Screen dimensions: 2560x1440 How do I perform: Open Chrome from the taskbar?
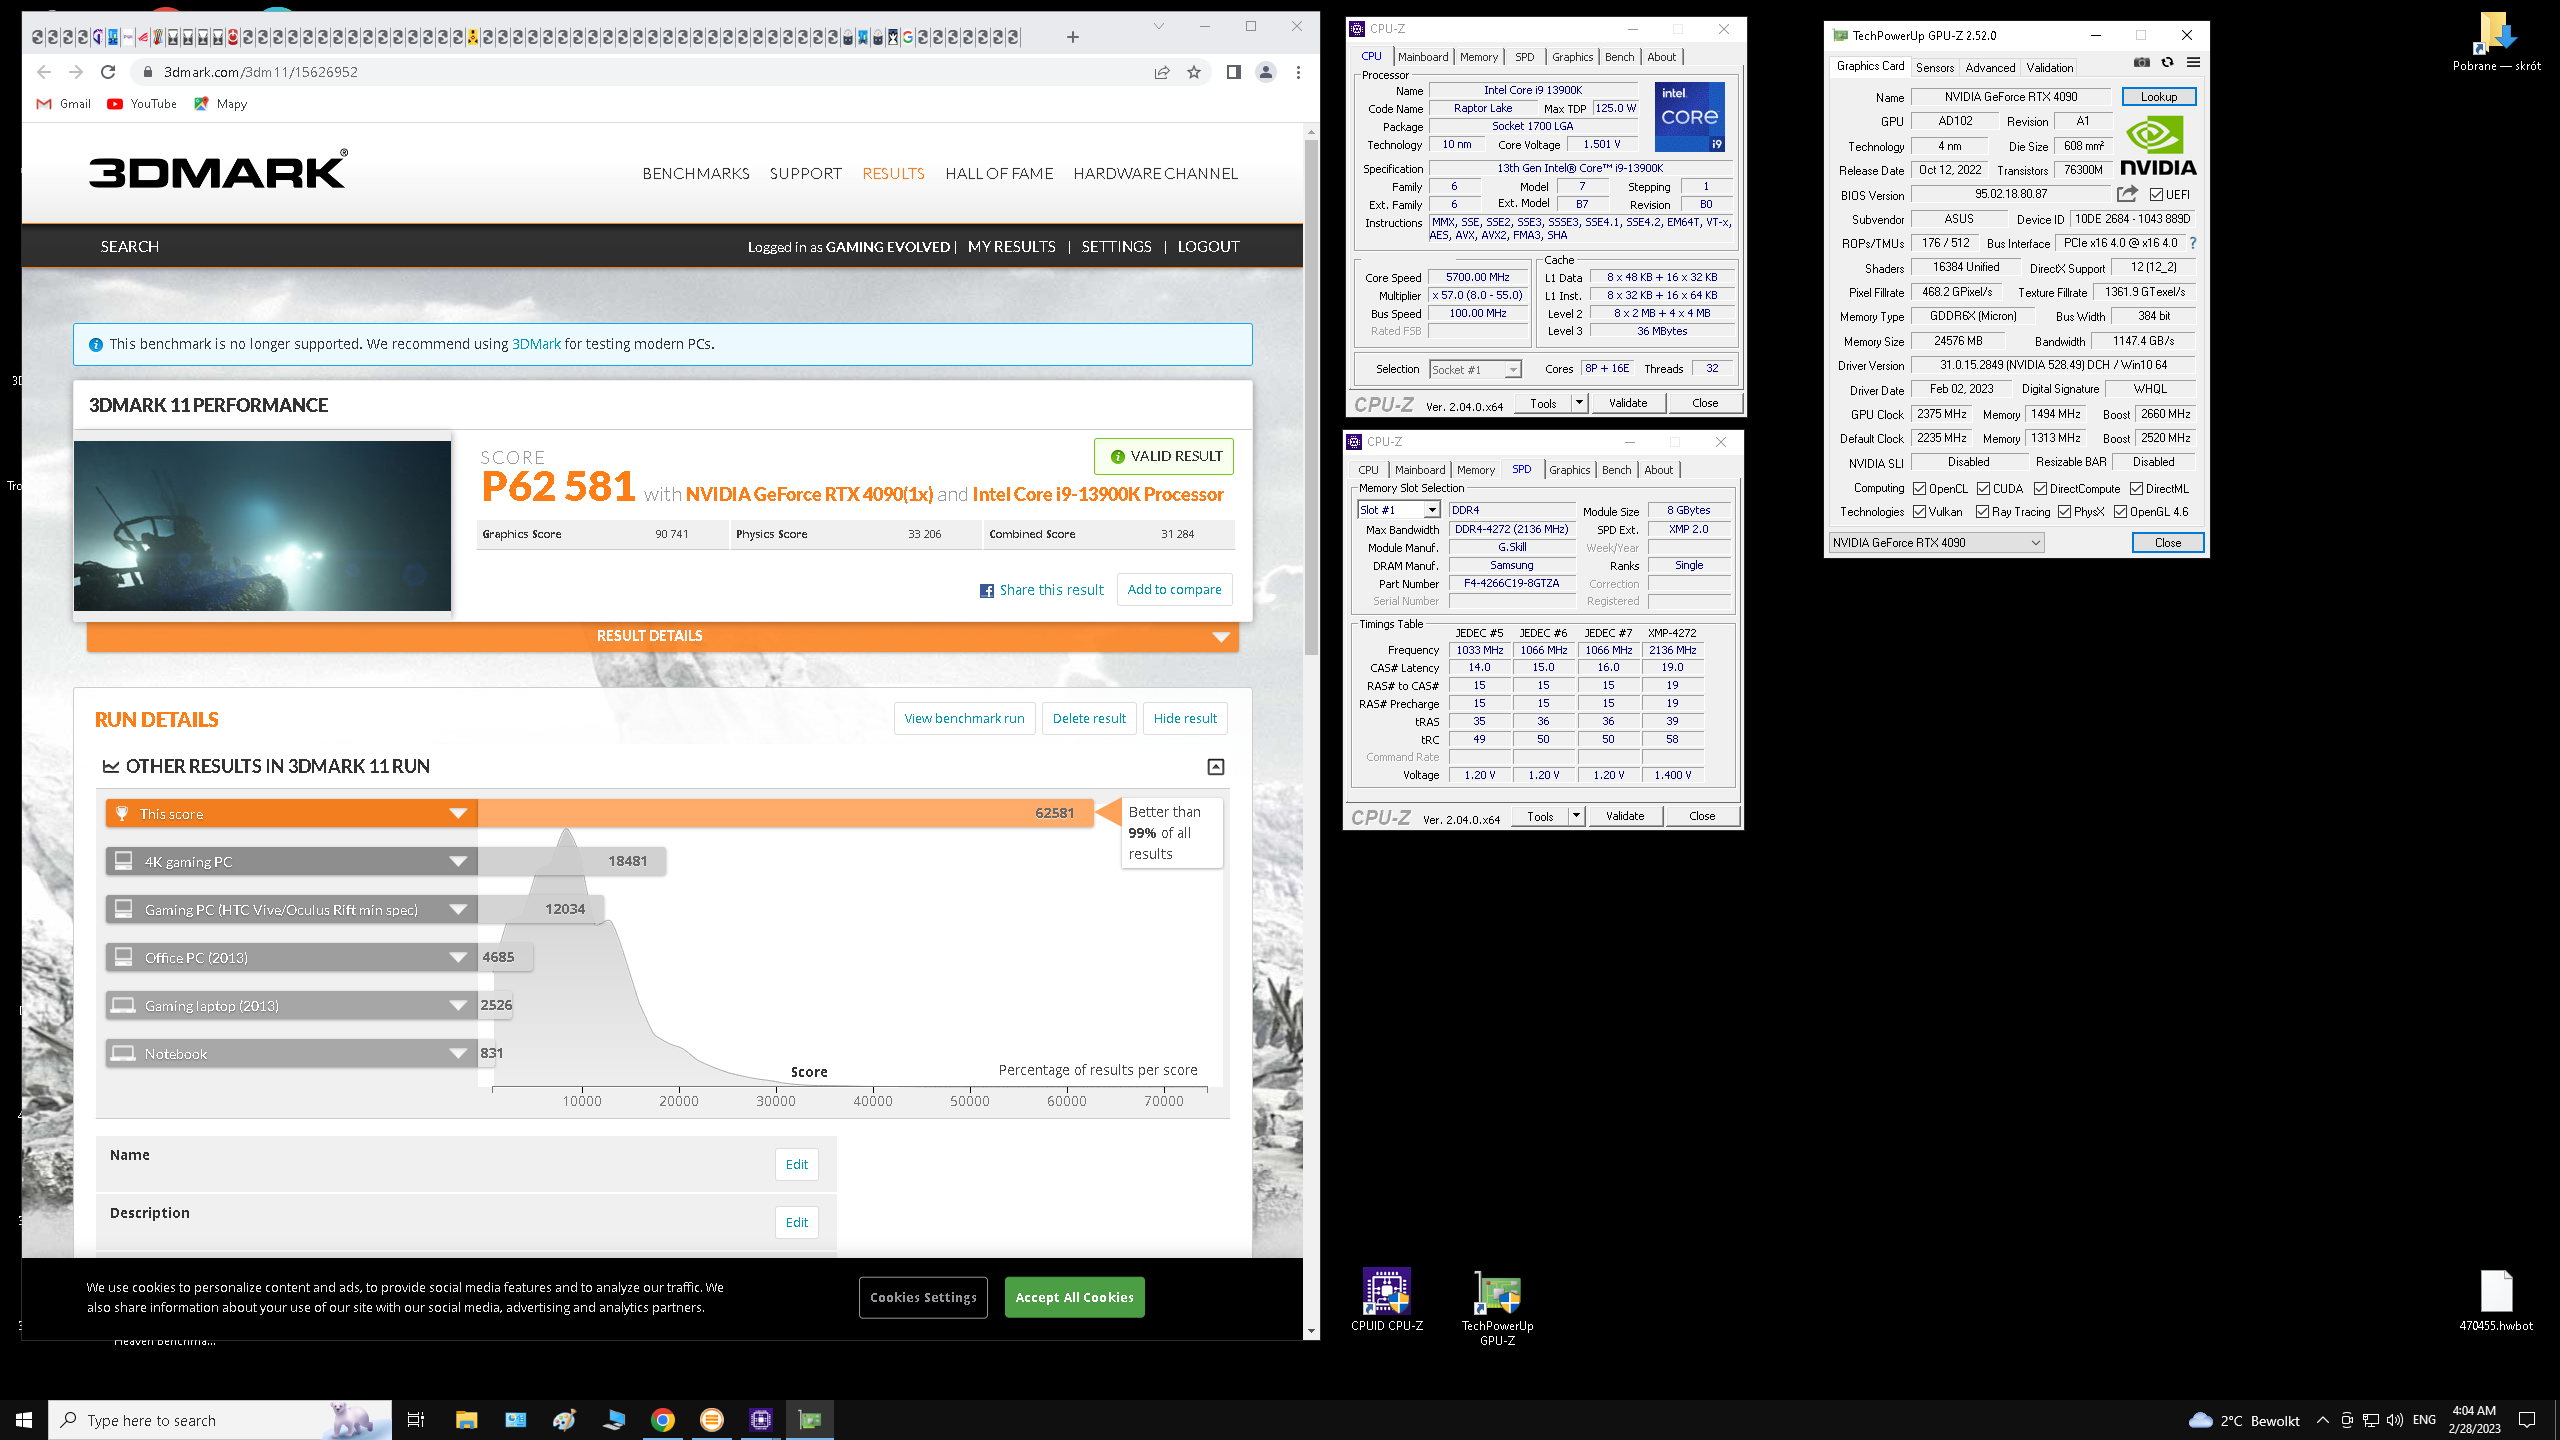click(663, 1420)
